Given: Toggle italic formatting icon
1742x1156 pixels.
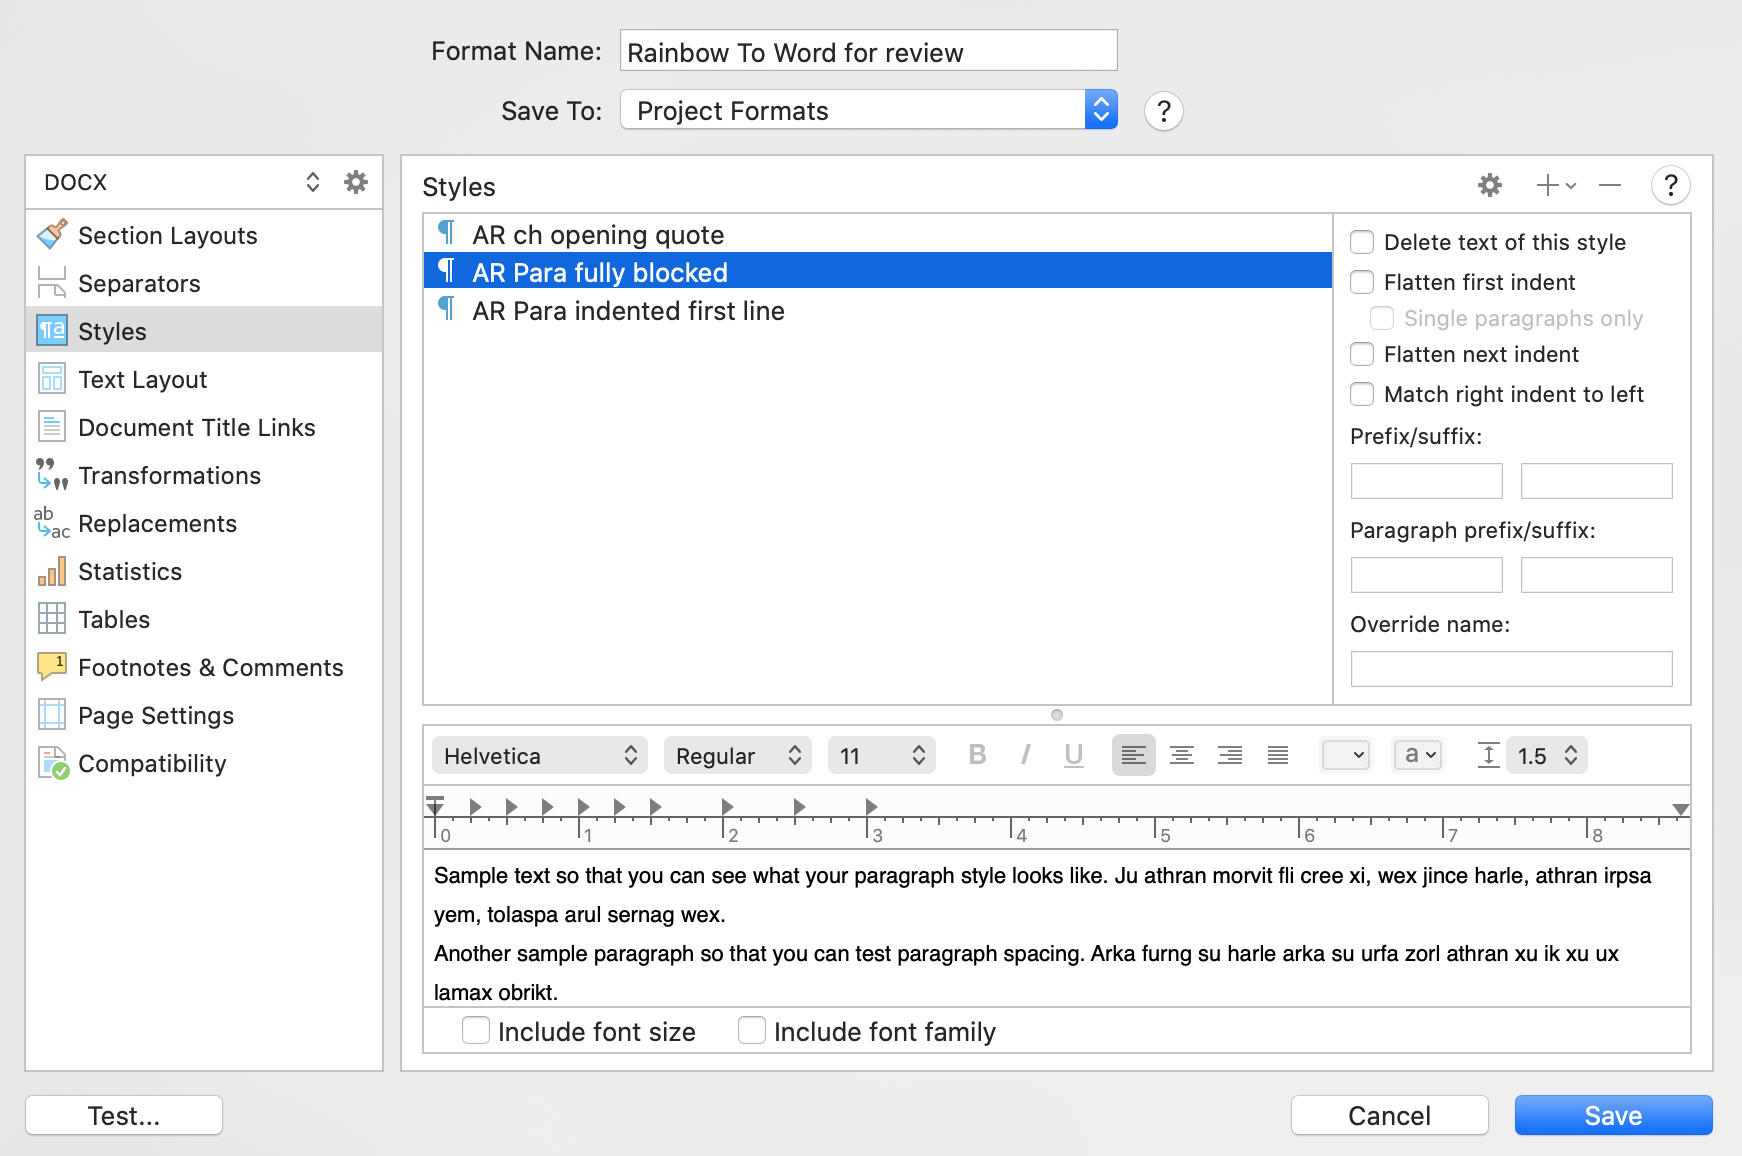Looking at the screenshot, I should (1025, 755).
